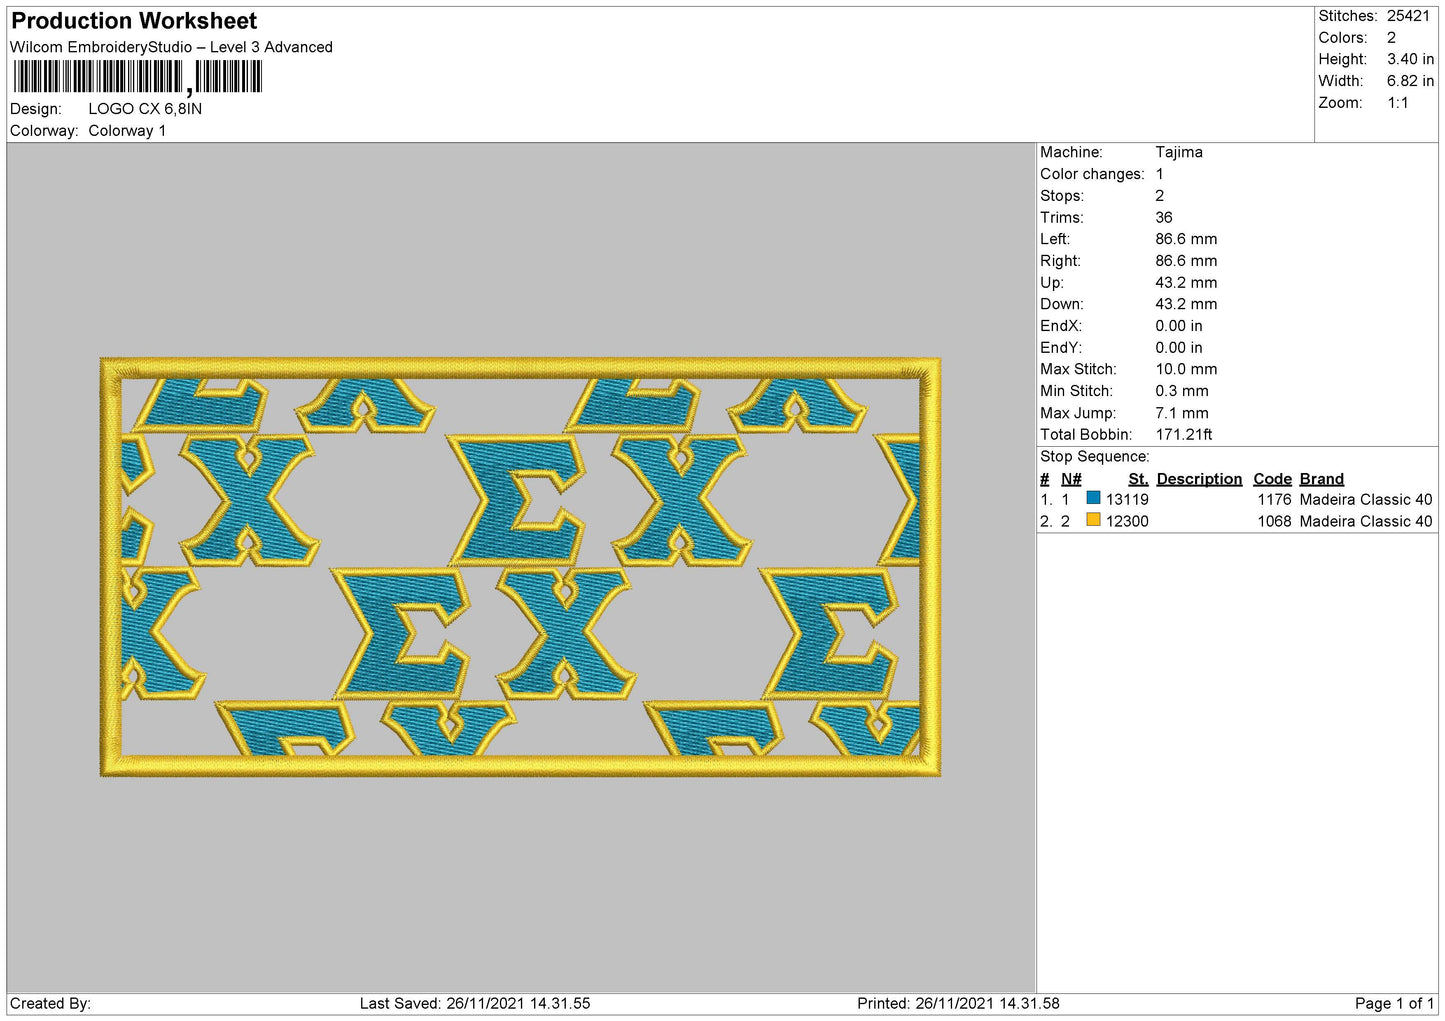
Task: Click the Total Bobbin value '171.21ft'
Action: 1184,435
